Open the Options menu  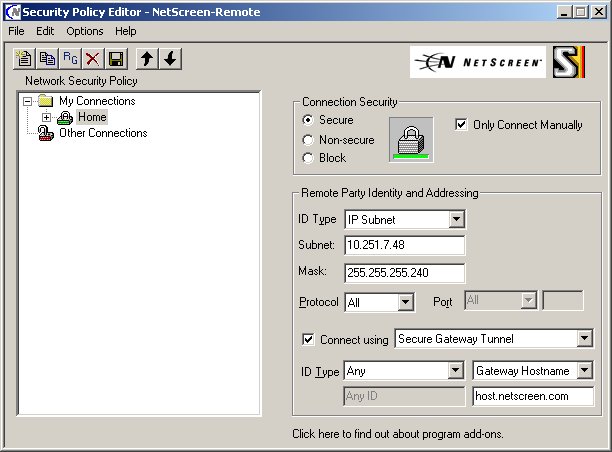(x=85, y=31)
